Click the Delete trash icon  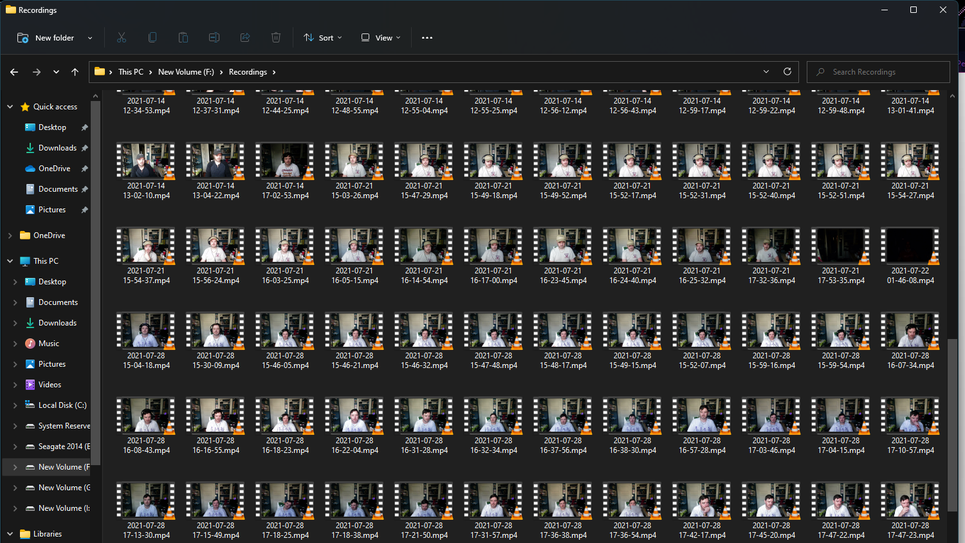[x=276, y=38]
